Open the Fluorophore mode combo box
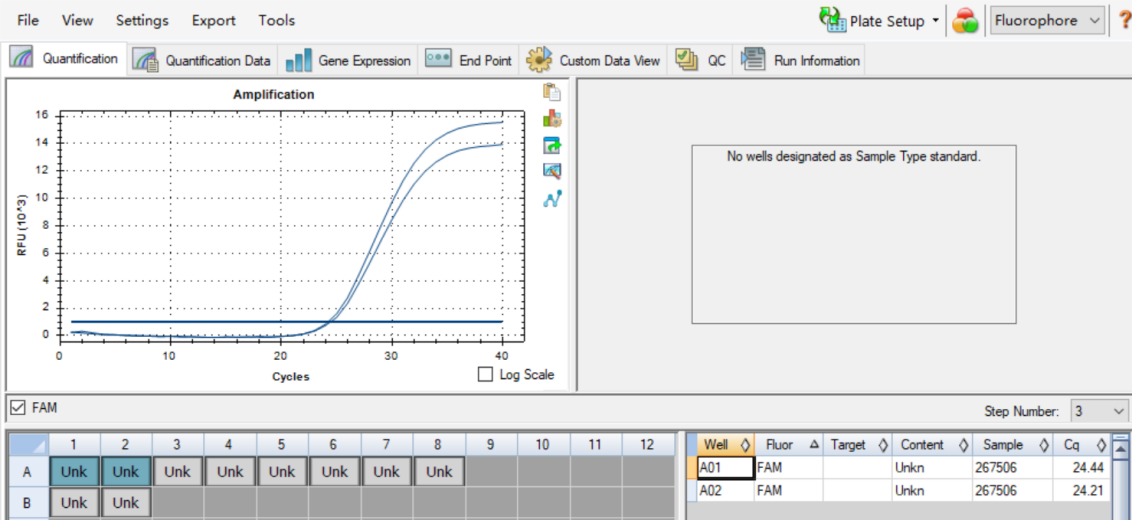Image resolution: width=1132 pixels, height=521 pixels. (1046, 20)
